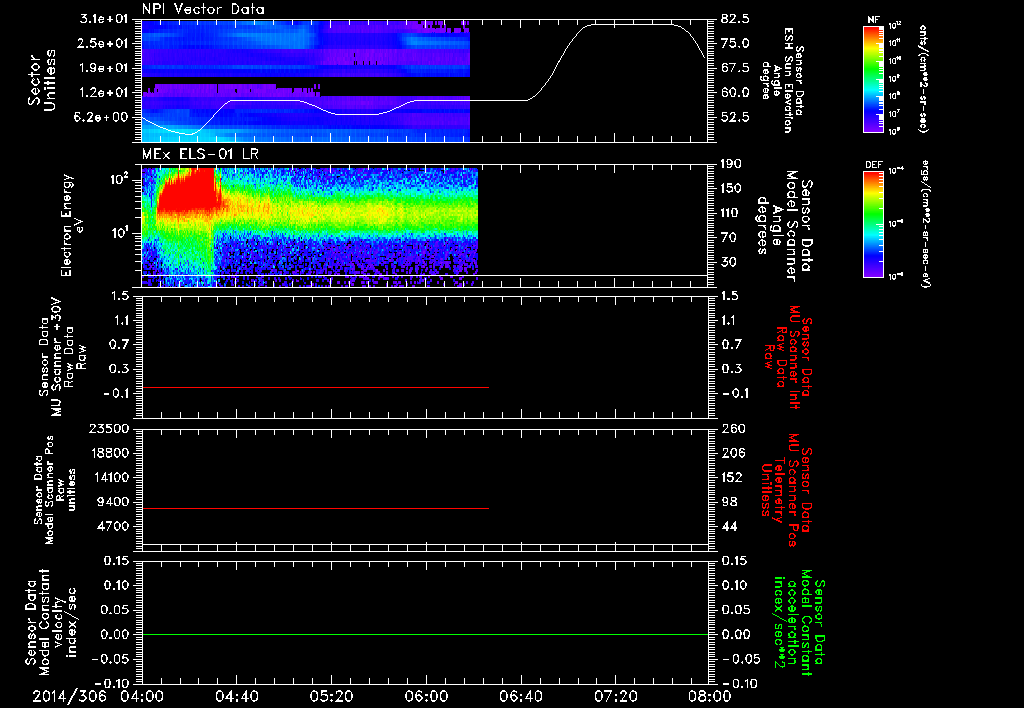Click the white Sun elevation angle curve plateau
1024x708 pixels.
[632, 25]
